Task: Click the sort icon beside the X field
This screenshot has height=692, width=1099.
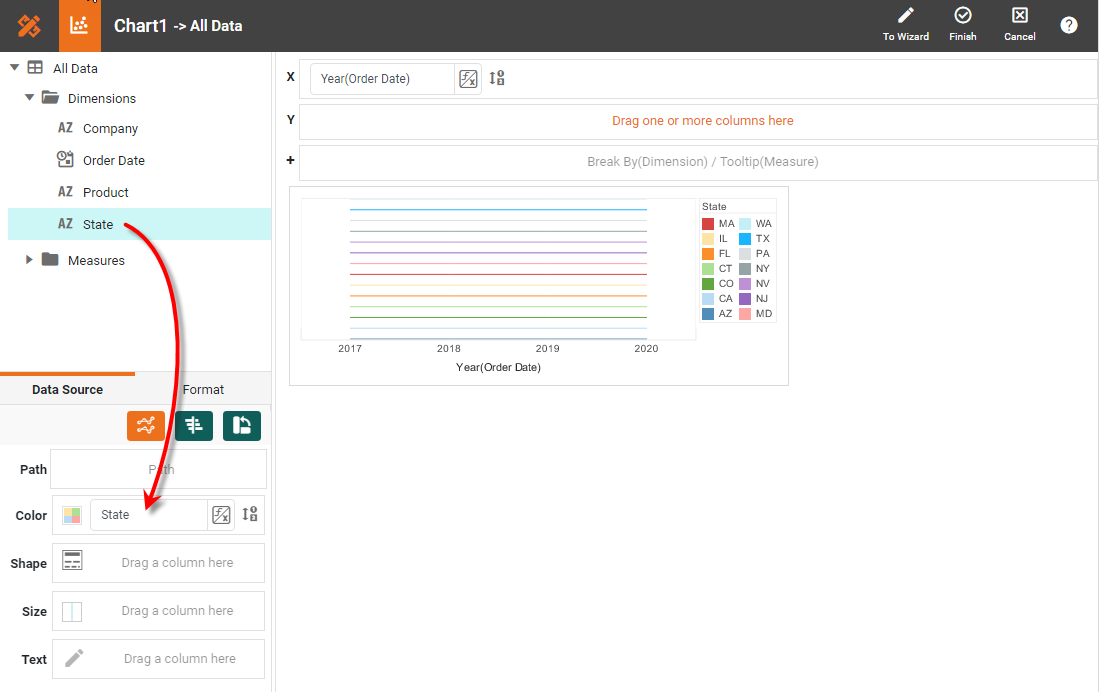Action: [x=497, y=78]
